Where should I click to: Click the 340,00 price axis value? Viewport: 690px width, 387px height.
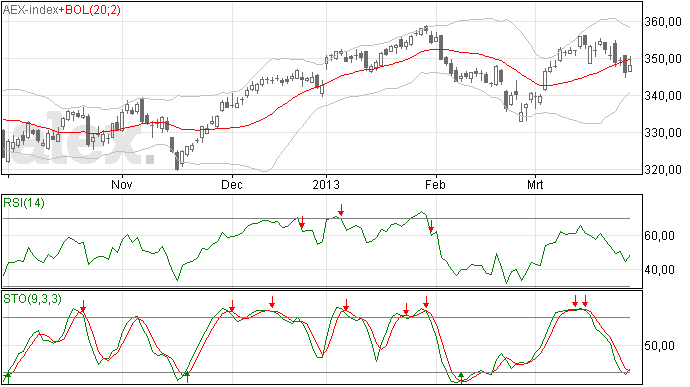click(663, 96)
